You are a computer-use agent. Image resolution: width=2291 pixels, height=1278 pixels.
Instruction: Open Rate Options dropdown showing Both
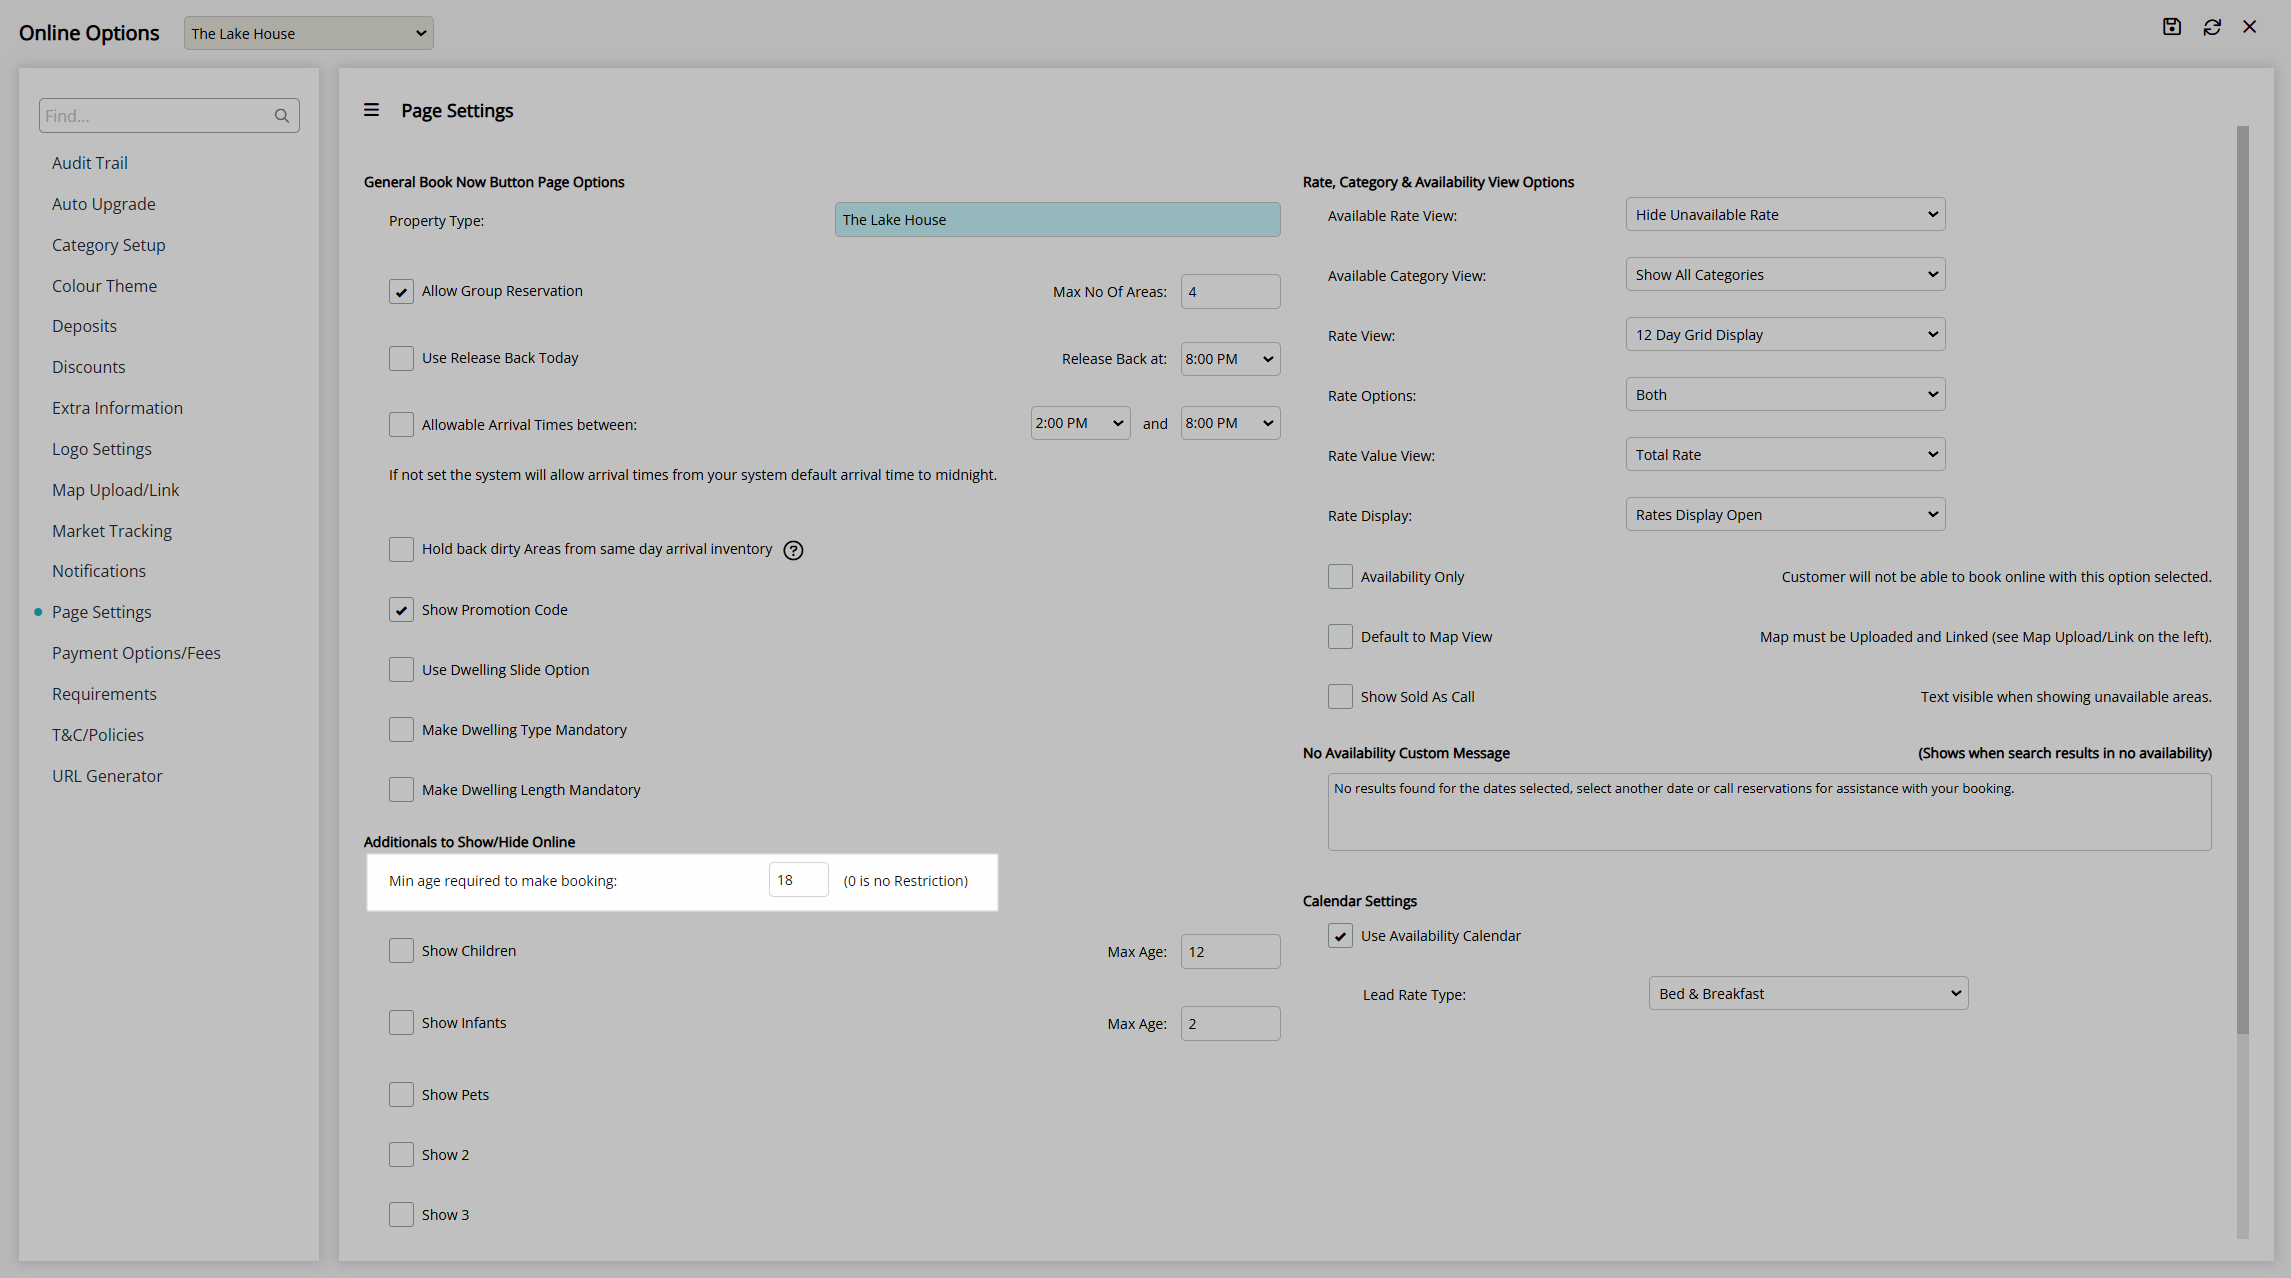[1785, 394]
